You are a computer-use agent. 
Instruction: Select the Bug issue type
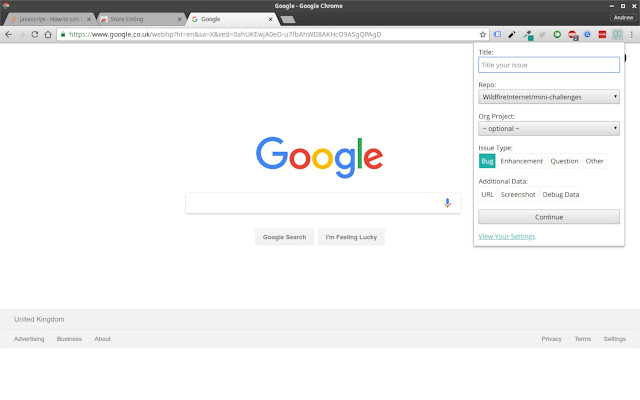487,161
